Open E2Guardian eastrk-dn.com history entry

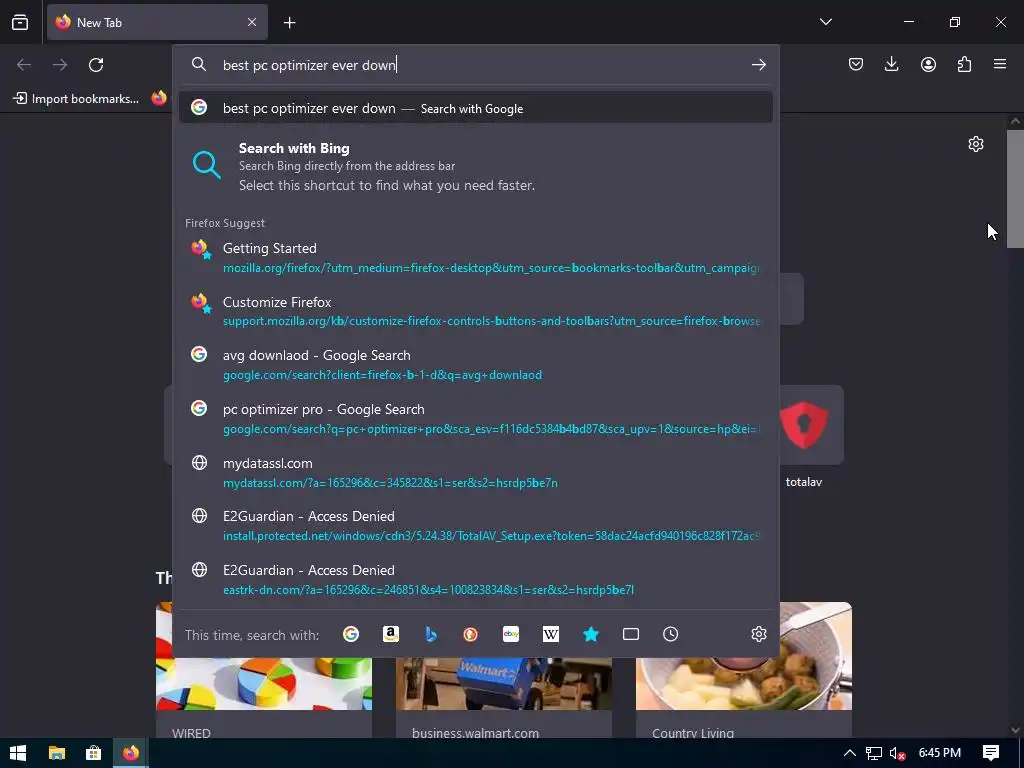475,579
